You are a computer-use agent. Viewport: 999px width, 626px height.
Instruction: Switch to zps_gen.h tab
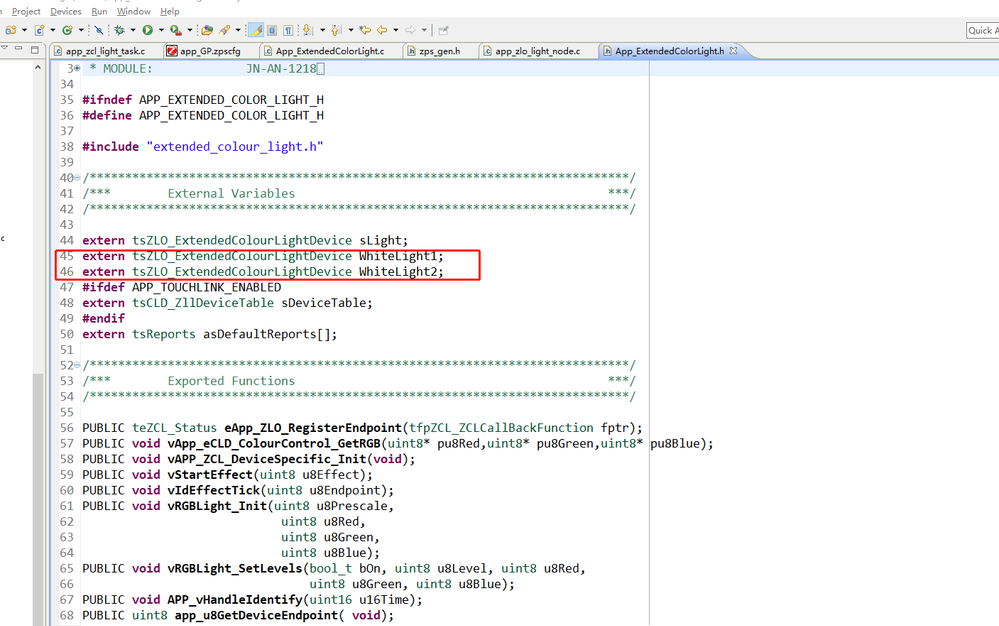[x=439, y=51]
